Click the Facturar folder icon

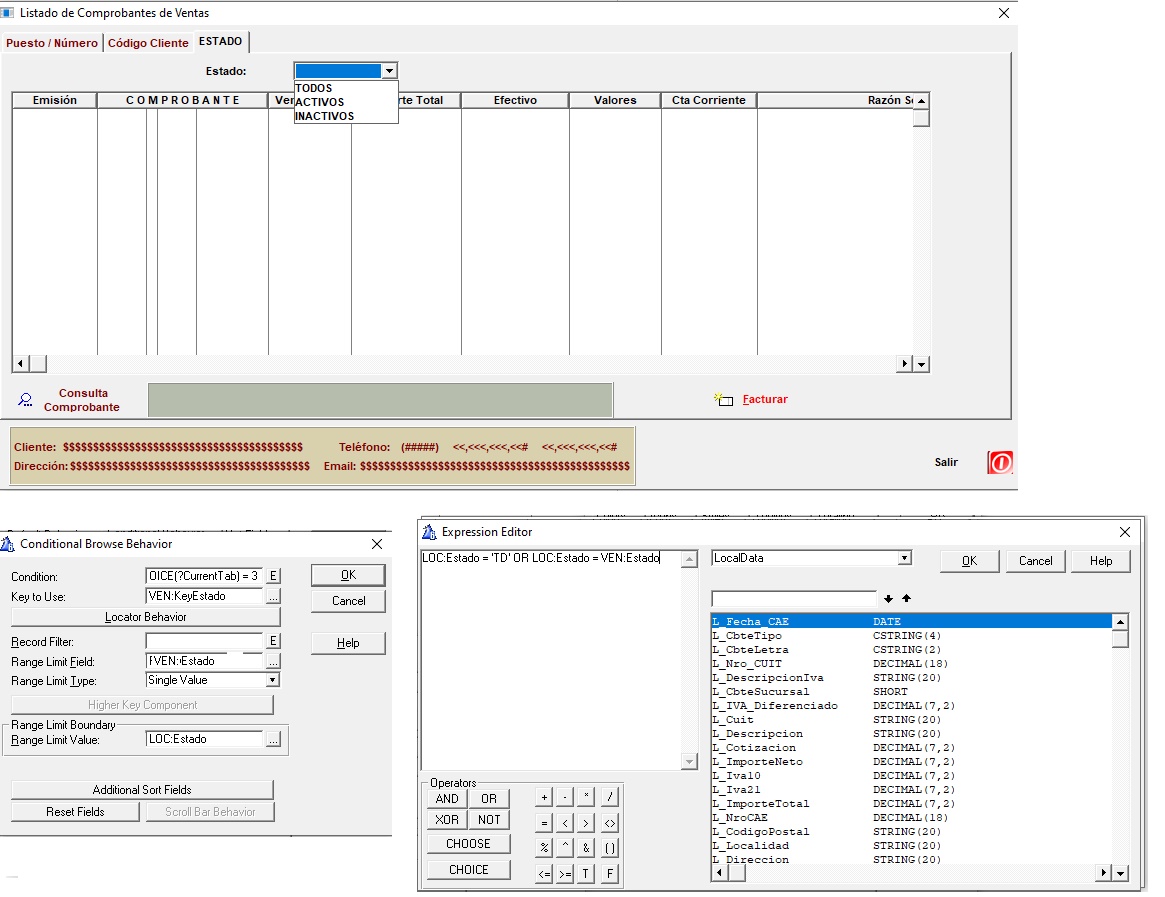tap(724, 400)
